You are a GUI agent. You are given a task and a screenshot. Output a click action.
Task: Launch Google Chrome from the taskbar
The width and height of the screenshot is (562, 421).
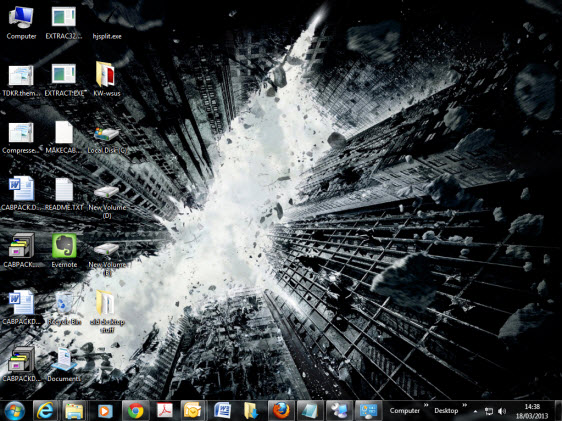pyautogui.click(x=135, y=411)
